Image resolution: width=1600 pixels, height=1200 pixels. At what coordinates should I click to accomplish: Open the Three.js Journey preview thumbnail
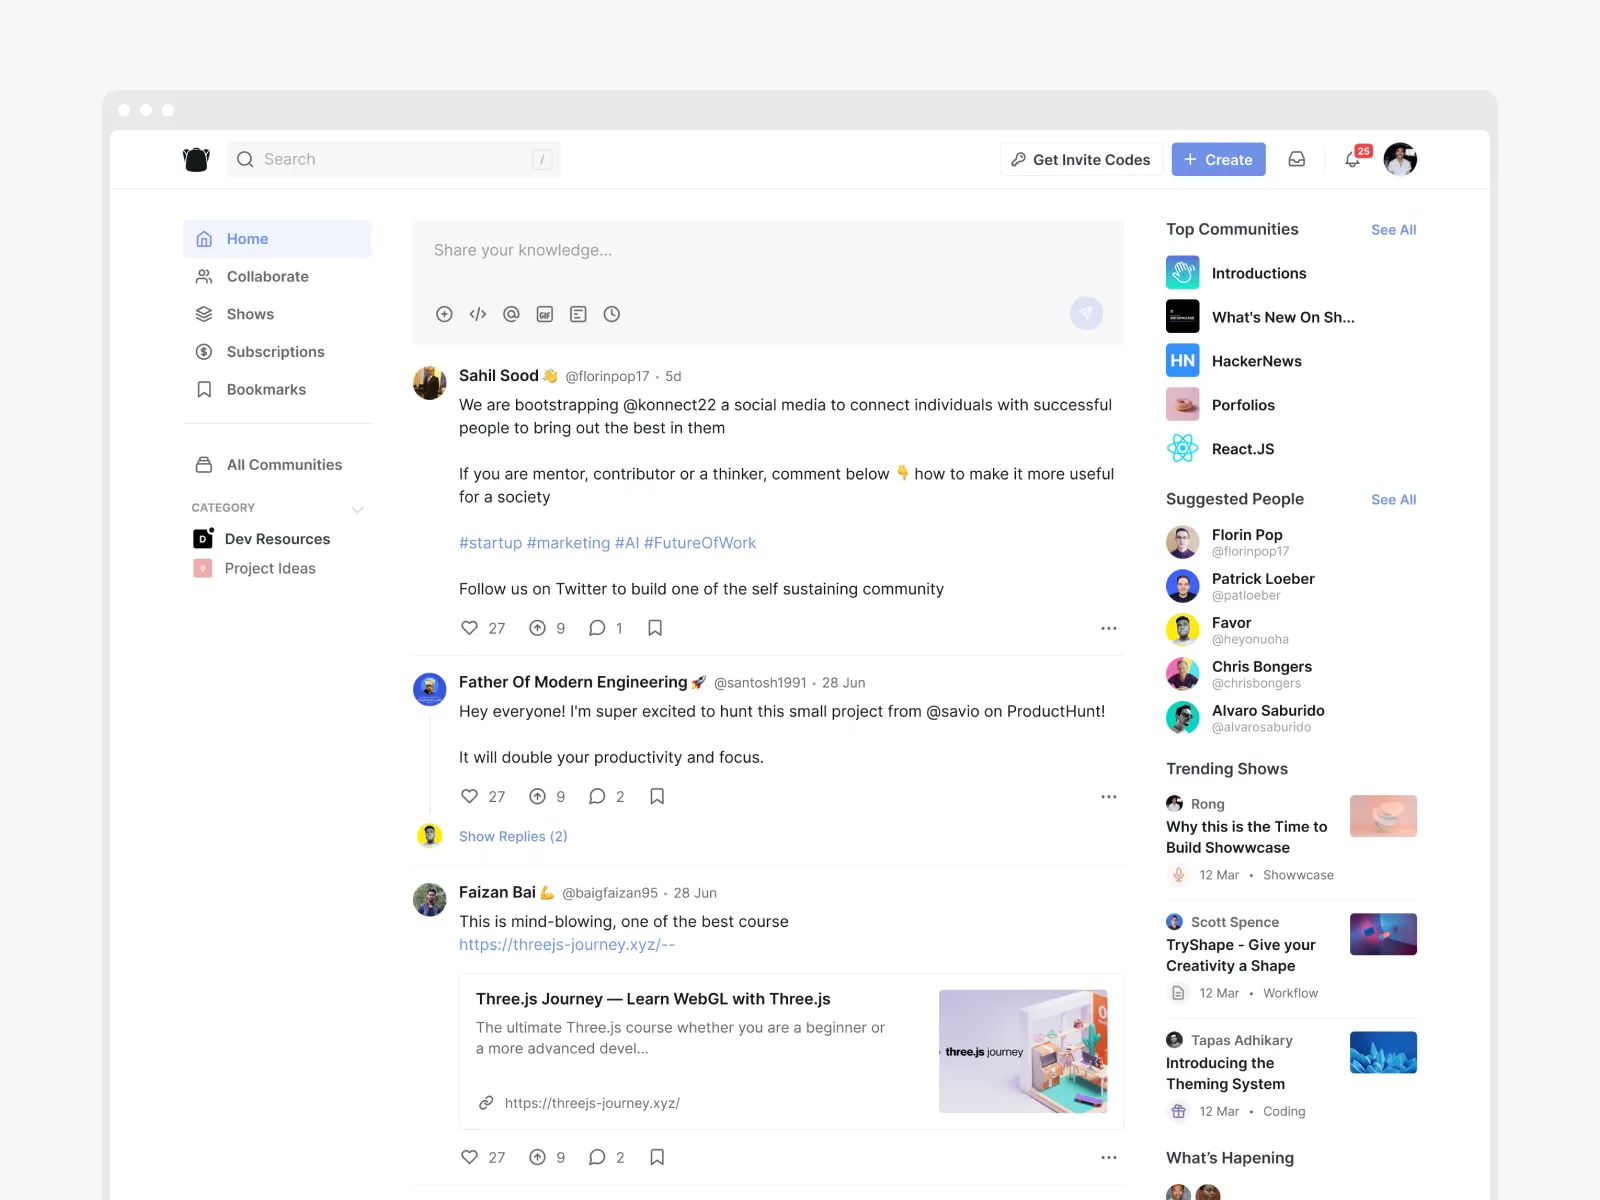[x=1023, y=1051]
